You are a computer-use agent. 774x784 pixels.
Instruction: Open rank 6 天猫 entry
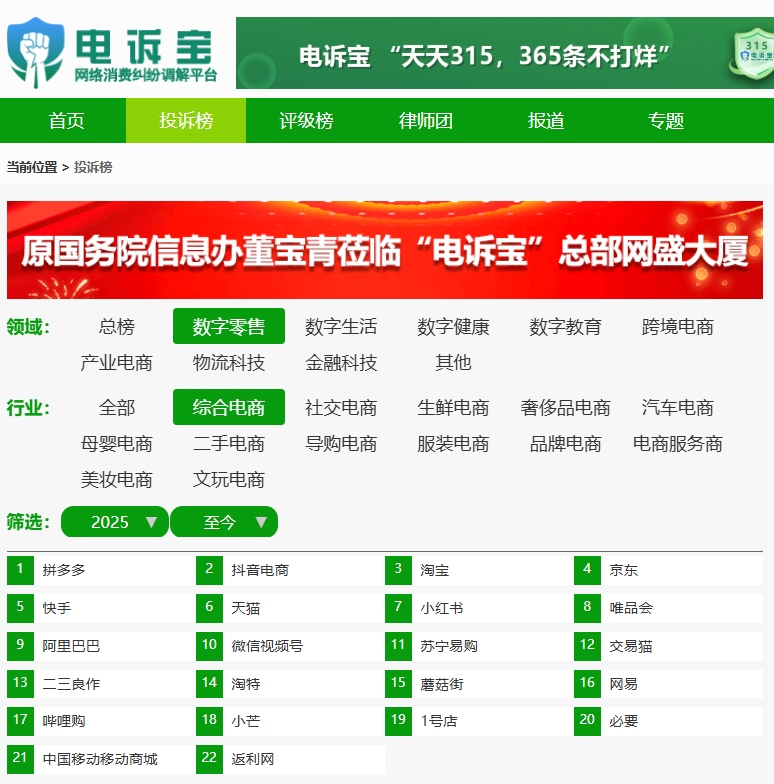point(290,608)
